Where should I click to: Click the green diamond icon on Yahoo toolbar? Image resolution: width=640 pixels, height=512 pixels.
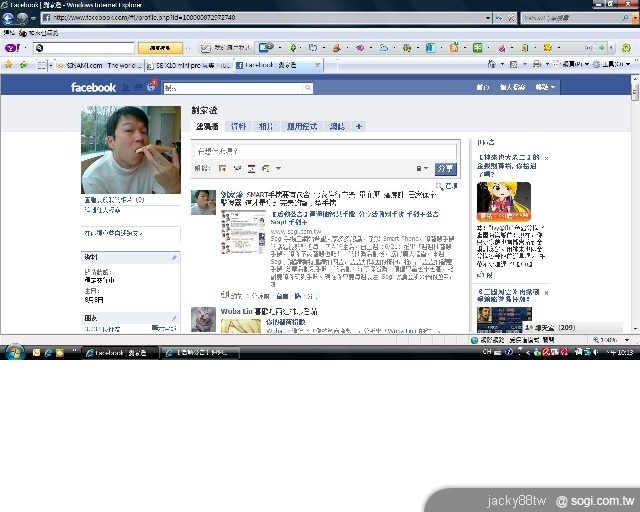click(293, 48)
